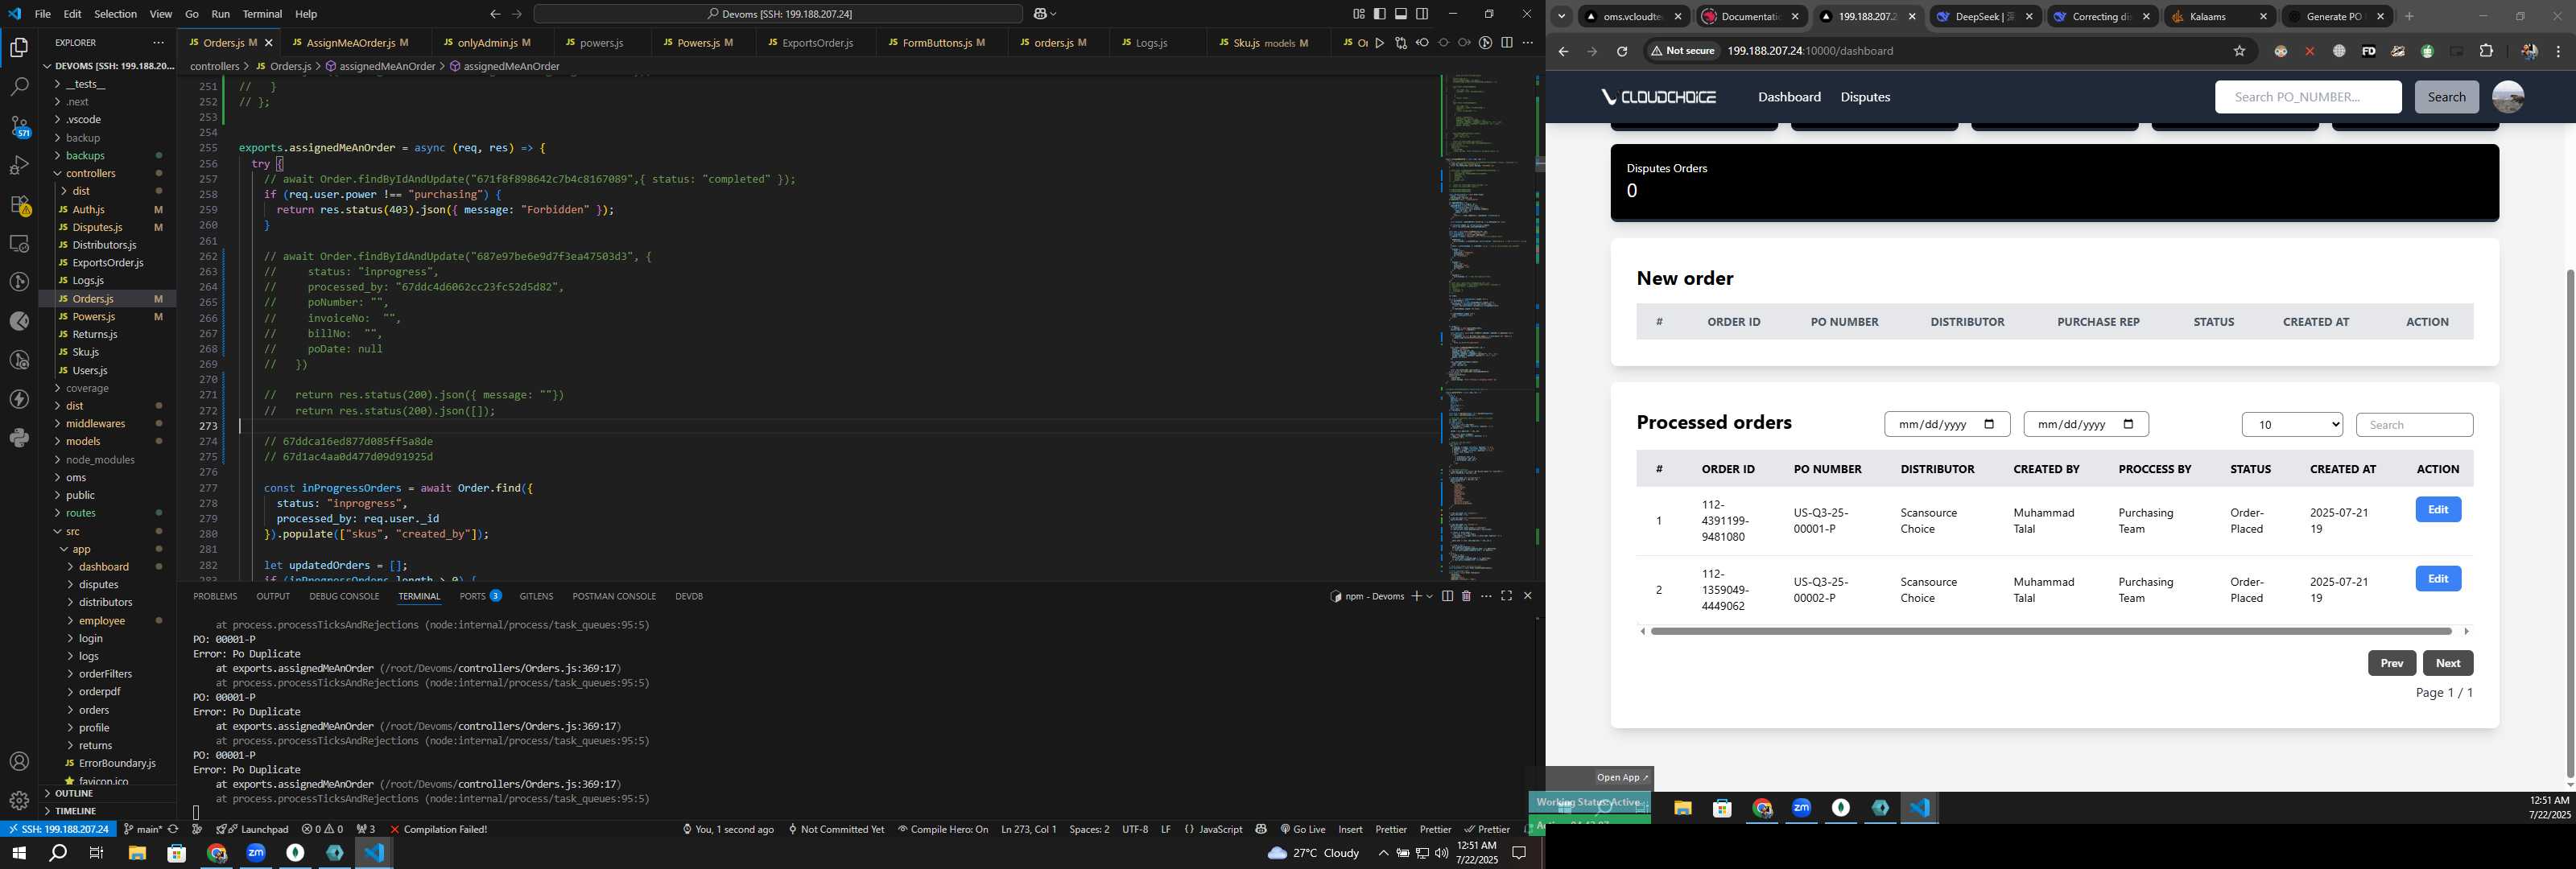Reload the Chrome dashboard page
The width and height of the screenshot is (2576, 869).
(1621, 51)
